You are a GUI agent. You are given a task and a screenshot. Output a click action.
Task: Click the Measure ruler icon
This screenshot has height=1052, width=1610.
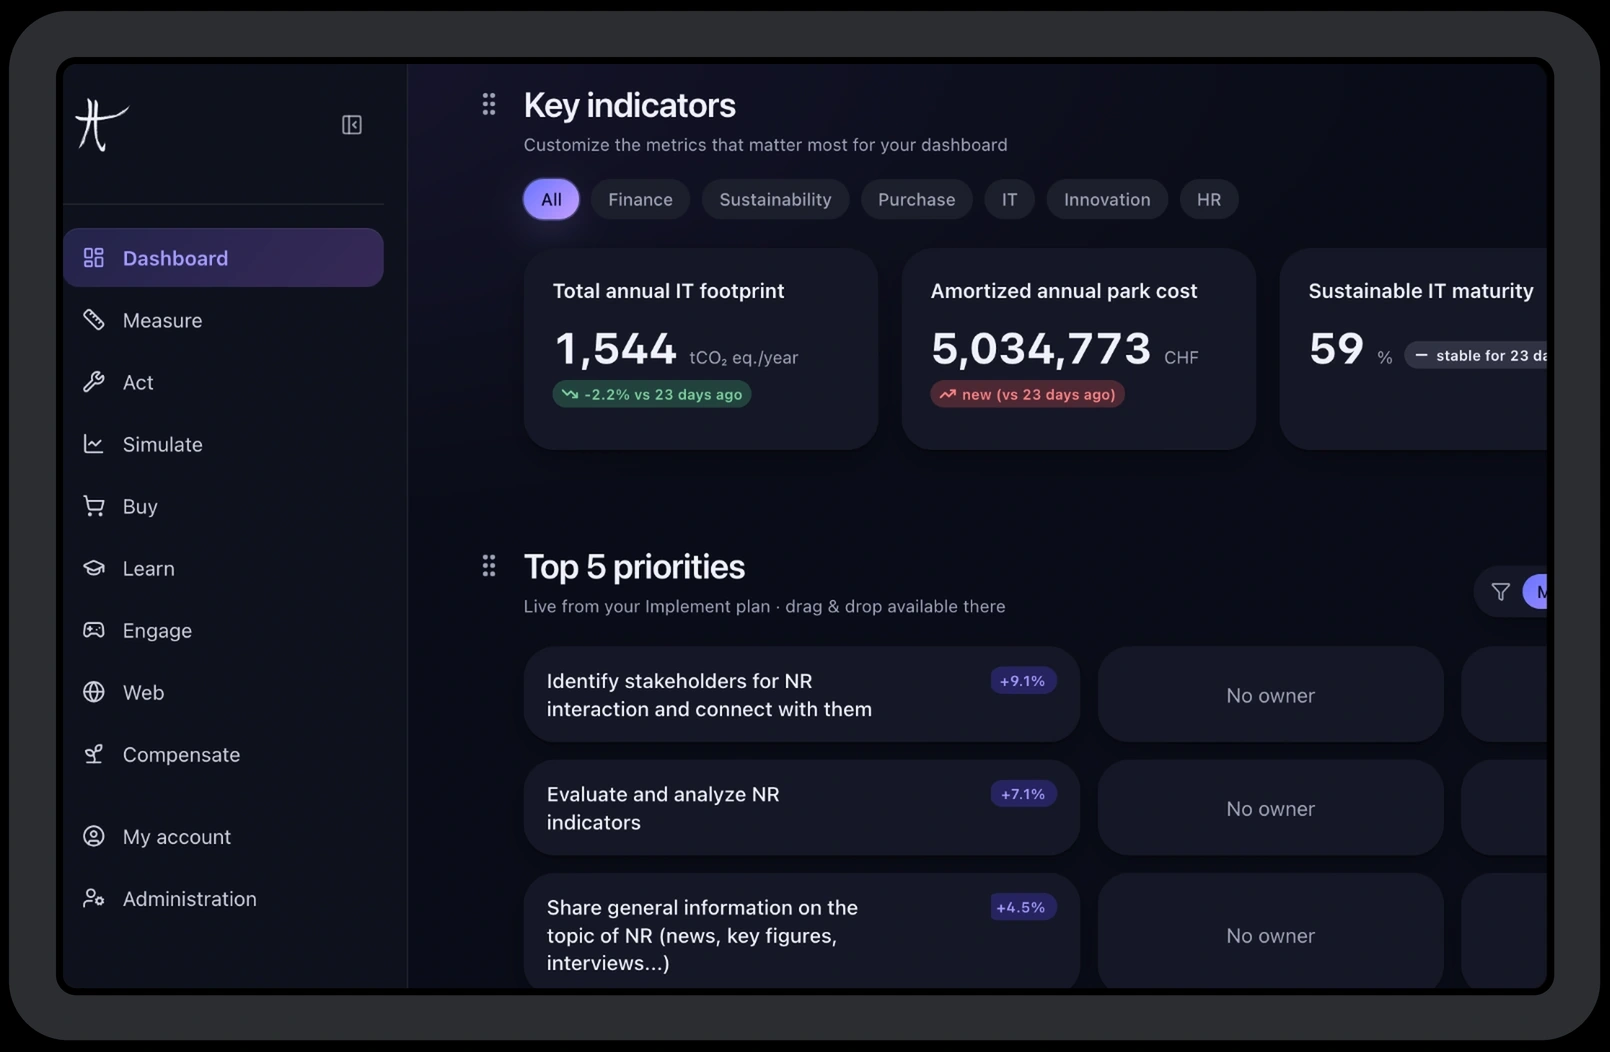tap(94, 320)
